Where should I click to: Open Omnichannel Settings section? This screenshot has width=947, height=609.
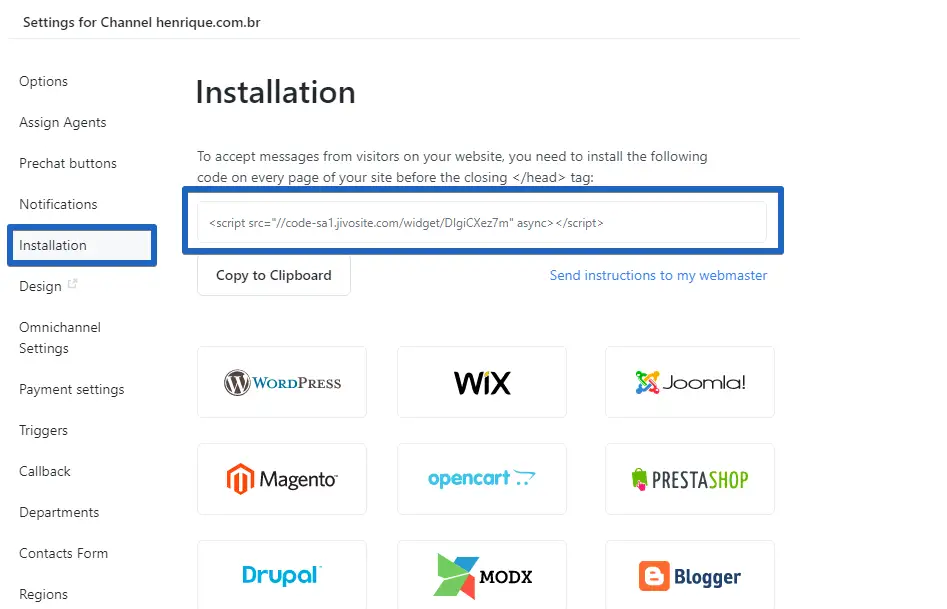pos(60,338)
